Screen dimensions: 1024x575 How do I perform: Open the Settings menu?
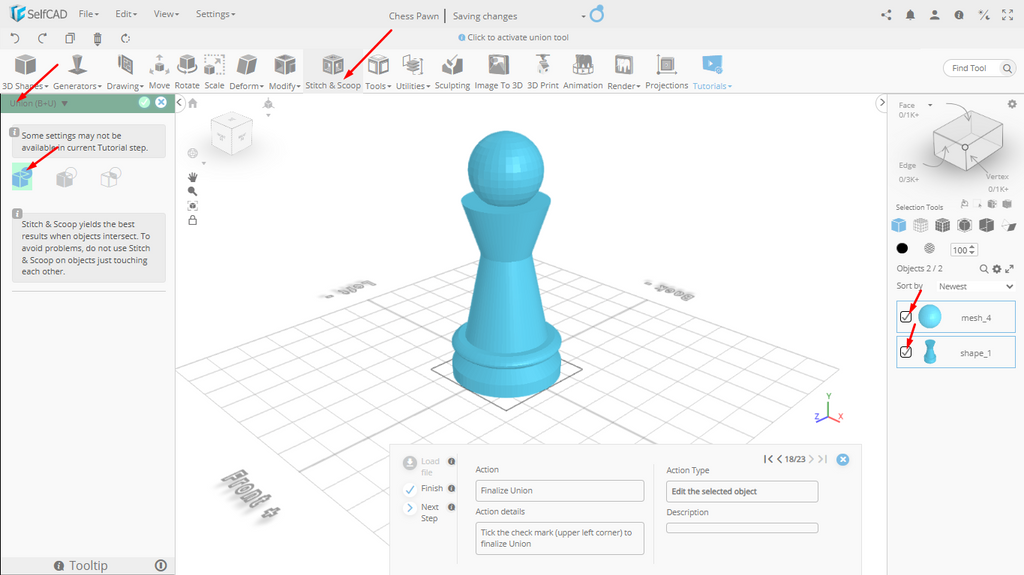coord(215,14)
